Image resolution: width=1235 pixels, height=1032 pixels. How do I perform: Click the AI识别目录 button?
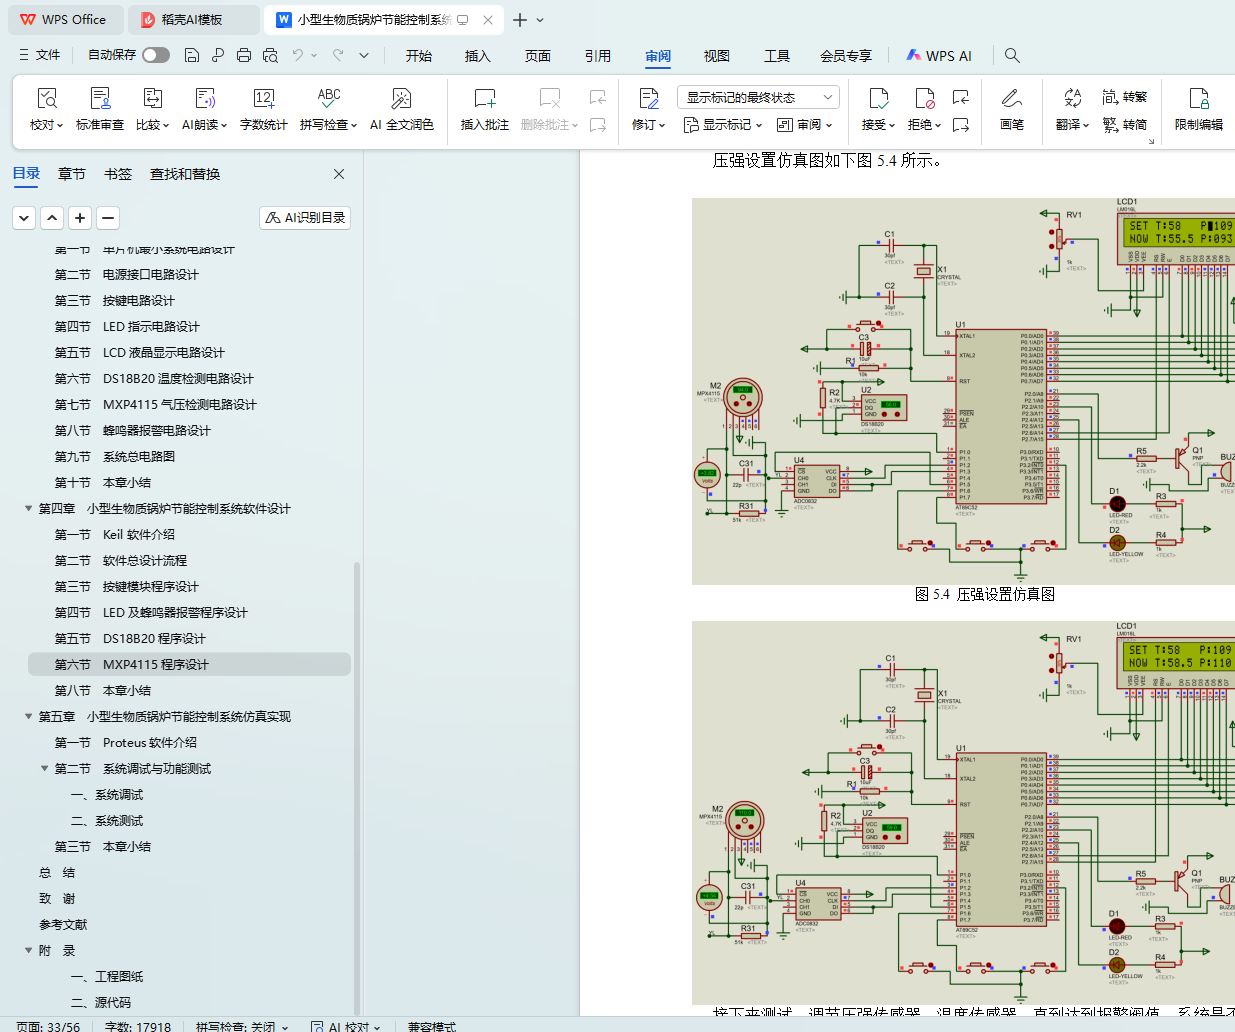[305, 218]
